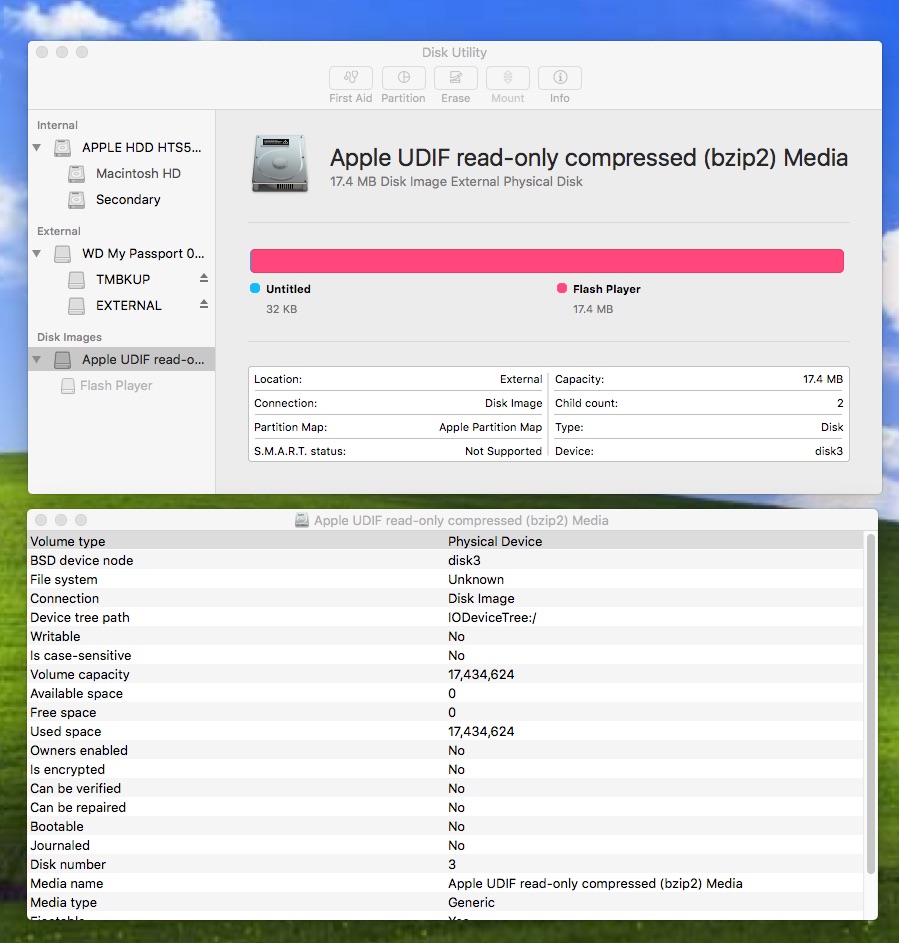Click the Macintosh HD volume icon

(x=76, y=174)
